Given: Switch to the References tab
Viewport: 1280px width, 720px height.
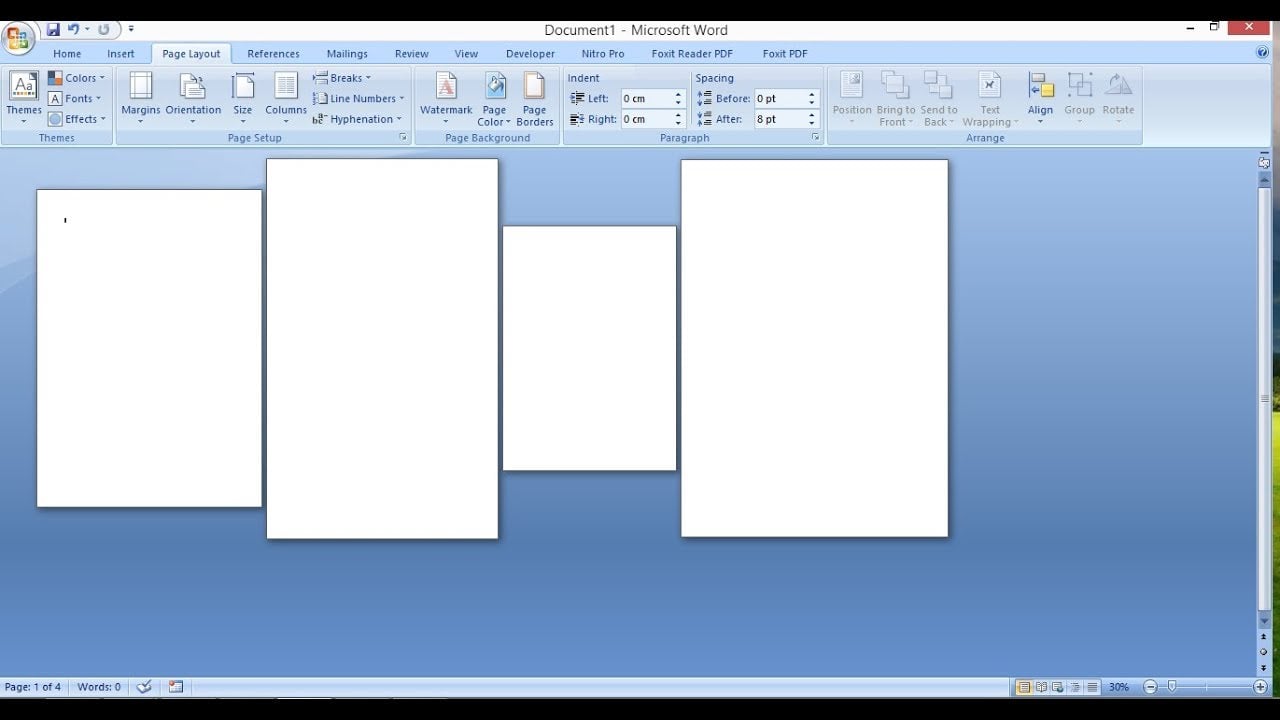Looking at the screenshot, I should pyautogui.click(x=273, y=54).
